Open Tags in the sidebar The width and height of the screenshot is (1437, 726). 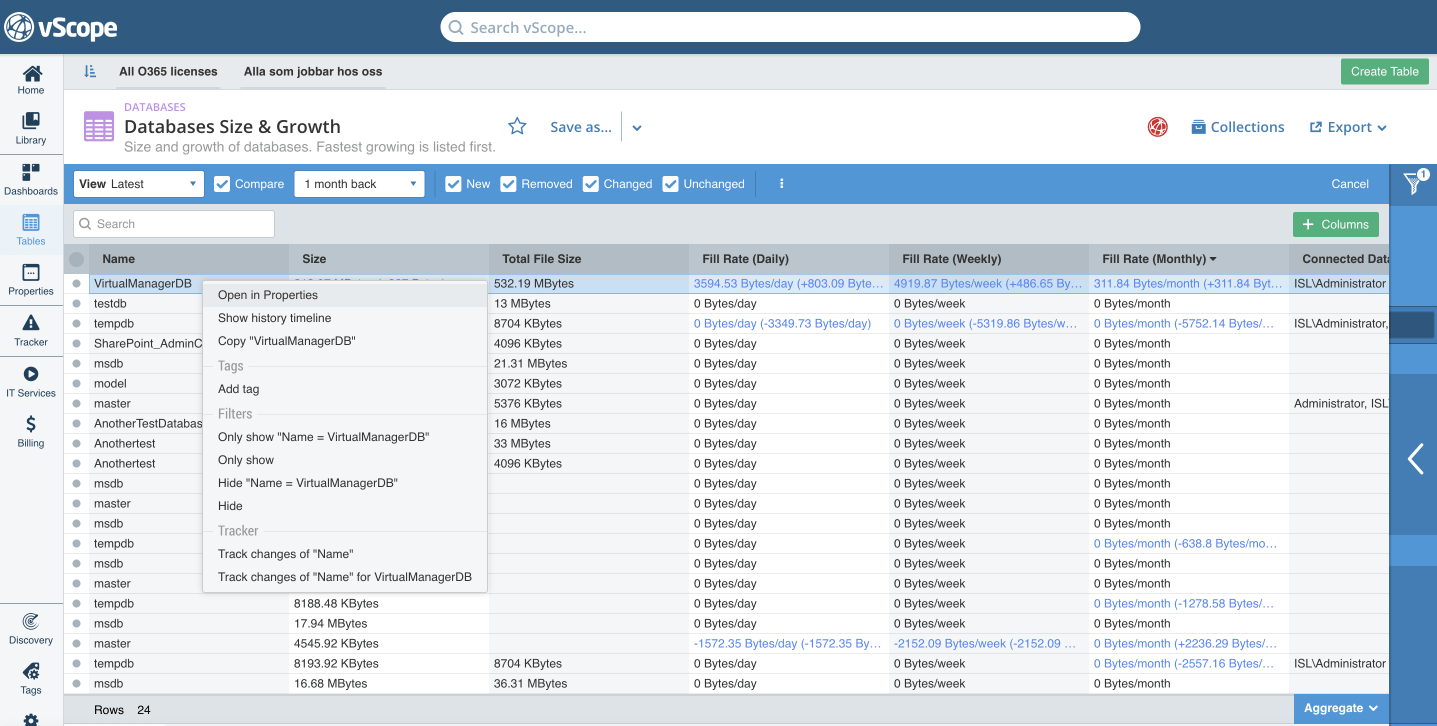(x=31, y=679)
